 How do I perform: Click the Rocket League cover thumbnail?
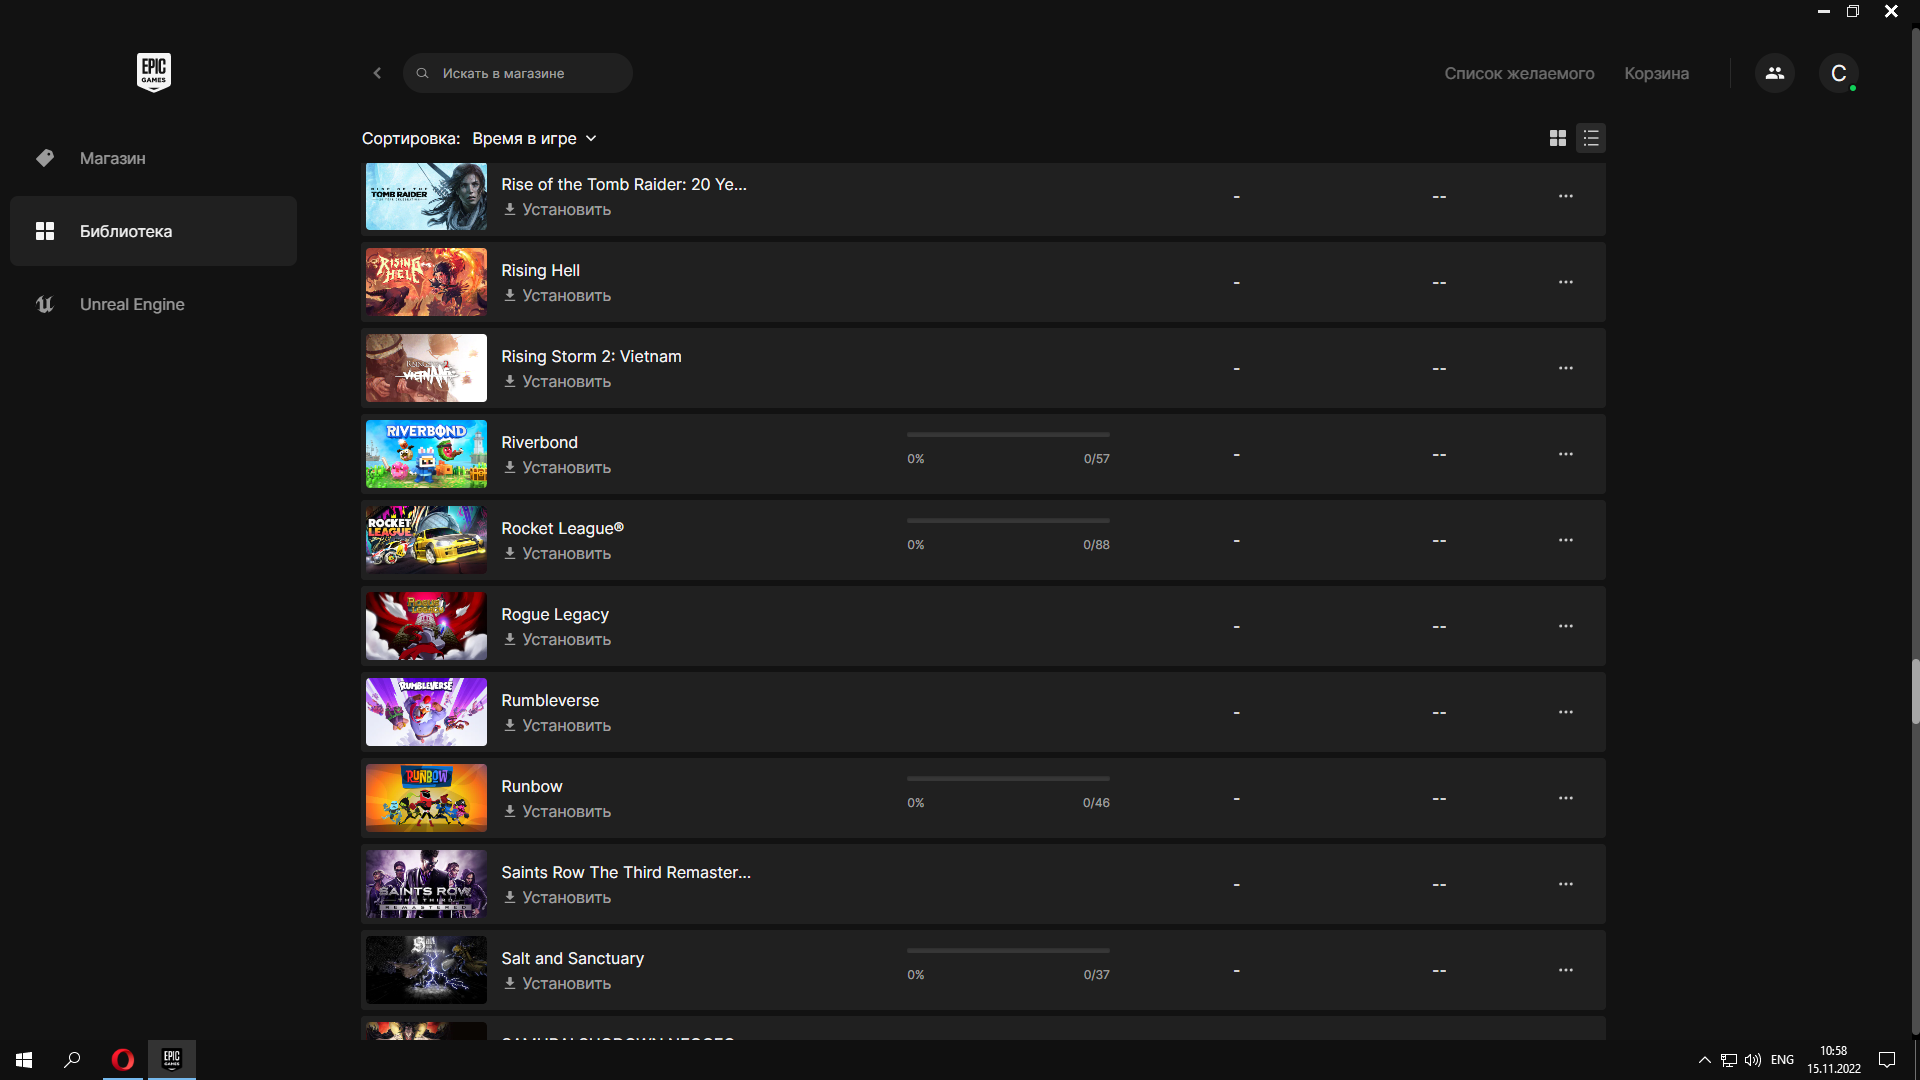click(x=426, y=540)
